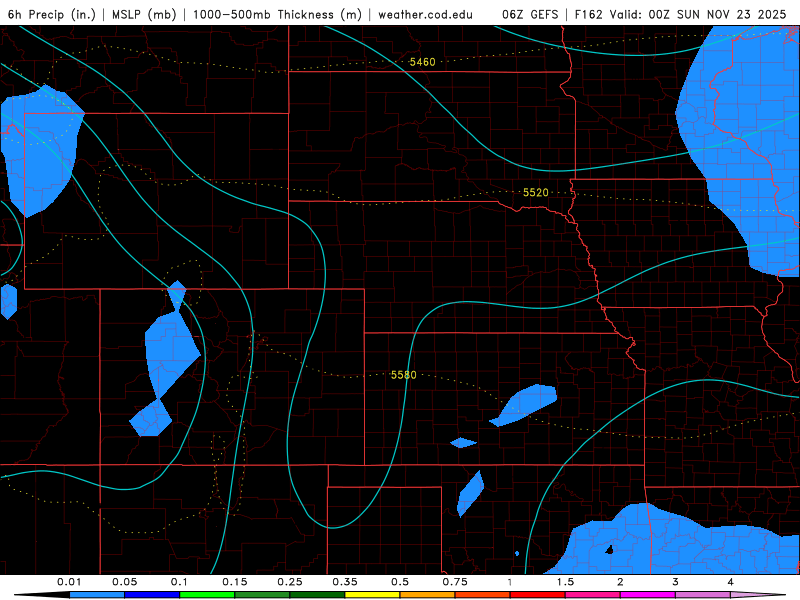This screenshot has height=600, width=800.
Task: Click the 5520 thickness contour label
Action: click(536, 192)
